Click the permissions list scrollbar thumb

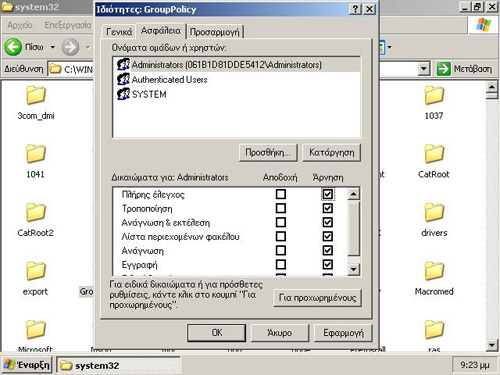pyautogui.click(x=353, y=228)
